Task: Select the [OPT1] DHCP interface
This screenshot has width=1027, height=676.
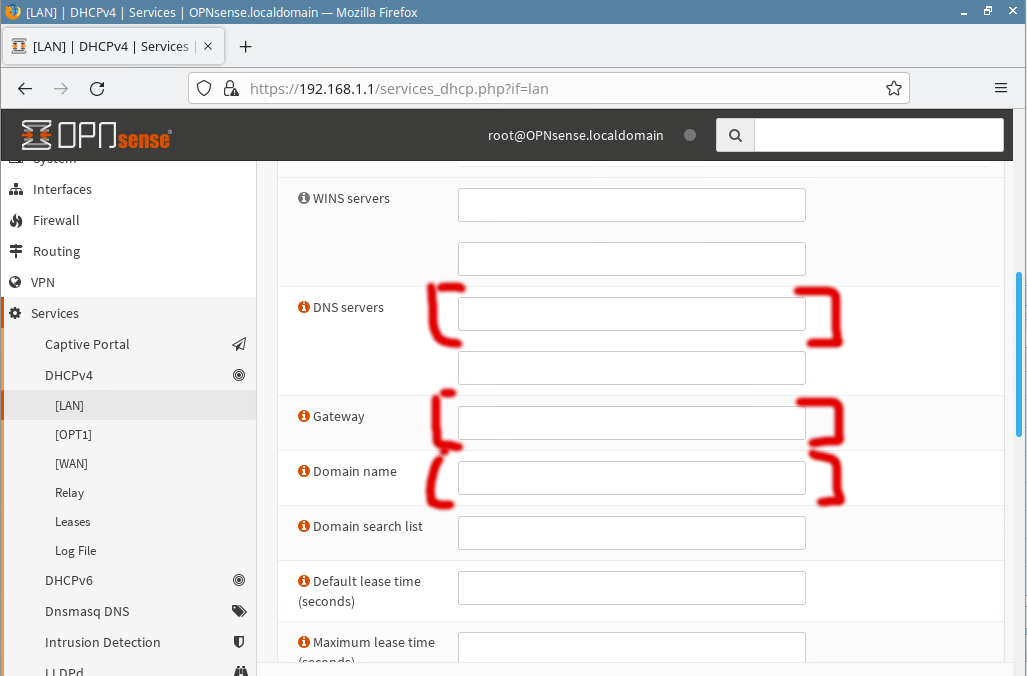Action: (x=73, y=435)
